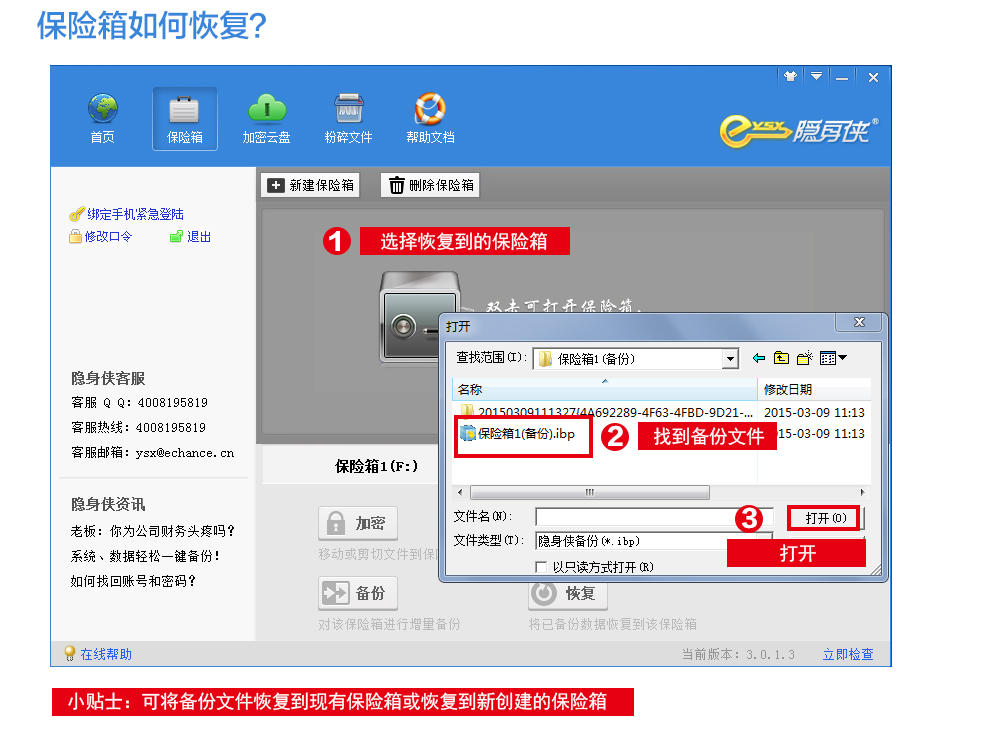Screen dimensions: 990x730
Task: Click the arrow icon on 备份 button
Action: (x=335, y=593)
